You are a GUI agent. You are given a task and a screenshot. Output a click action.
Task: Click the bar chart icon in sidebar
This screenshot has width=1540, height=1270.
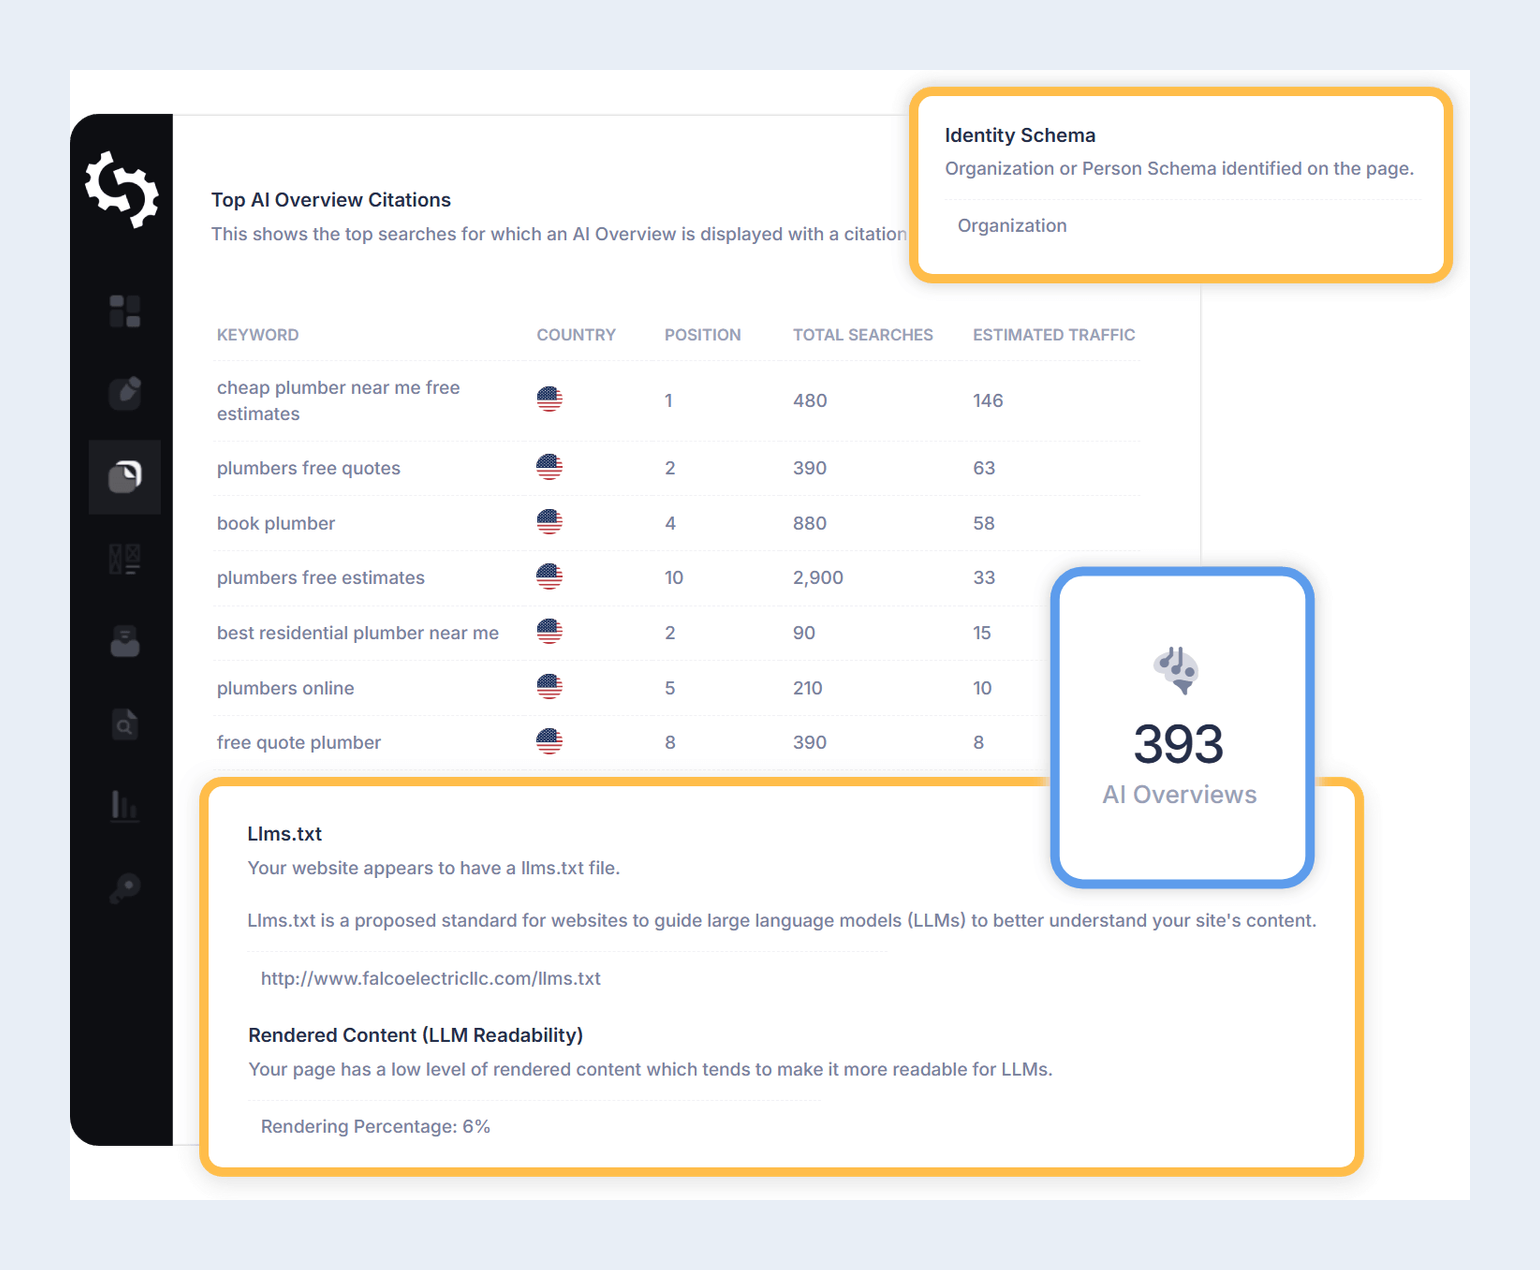click(x=125, y=805)
